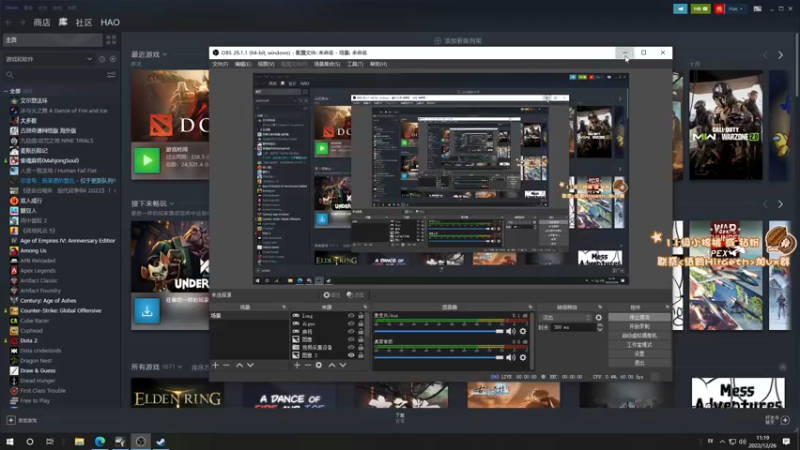This screenshot has width=800, height=450.
Task: Toggle the lock for the last source row
Action: coord(361,355)
